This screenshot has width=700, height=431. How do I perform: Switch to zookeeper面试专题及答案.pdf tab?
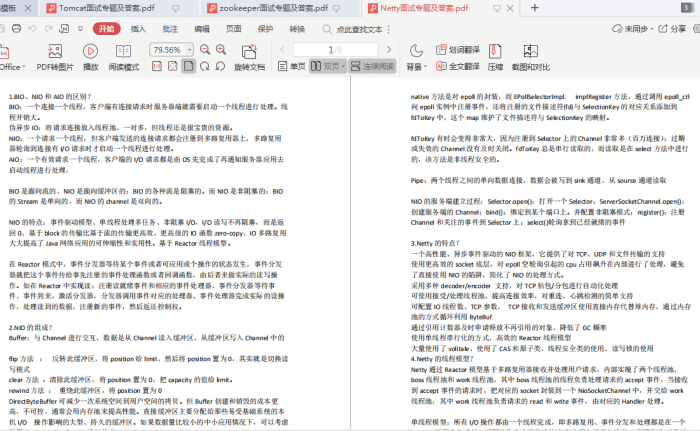(273, 8)
